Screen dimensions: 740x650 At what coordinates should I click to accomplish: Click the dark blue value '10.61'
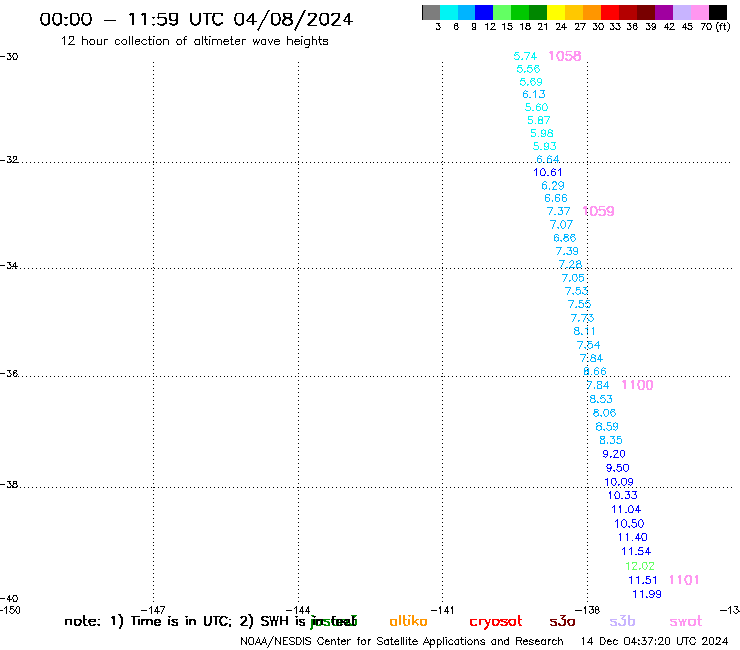tap(548, 172)
